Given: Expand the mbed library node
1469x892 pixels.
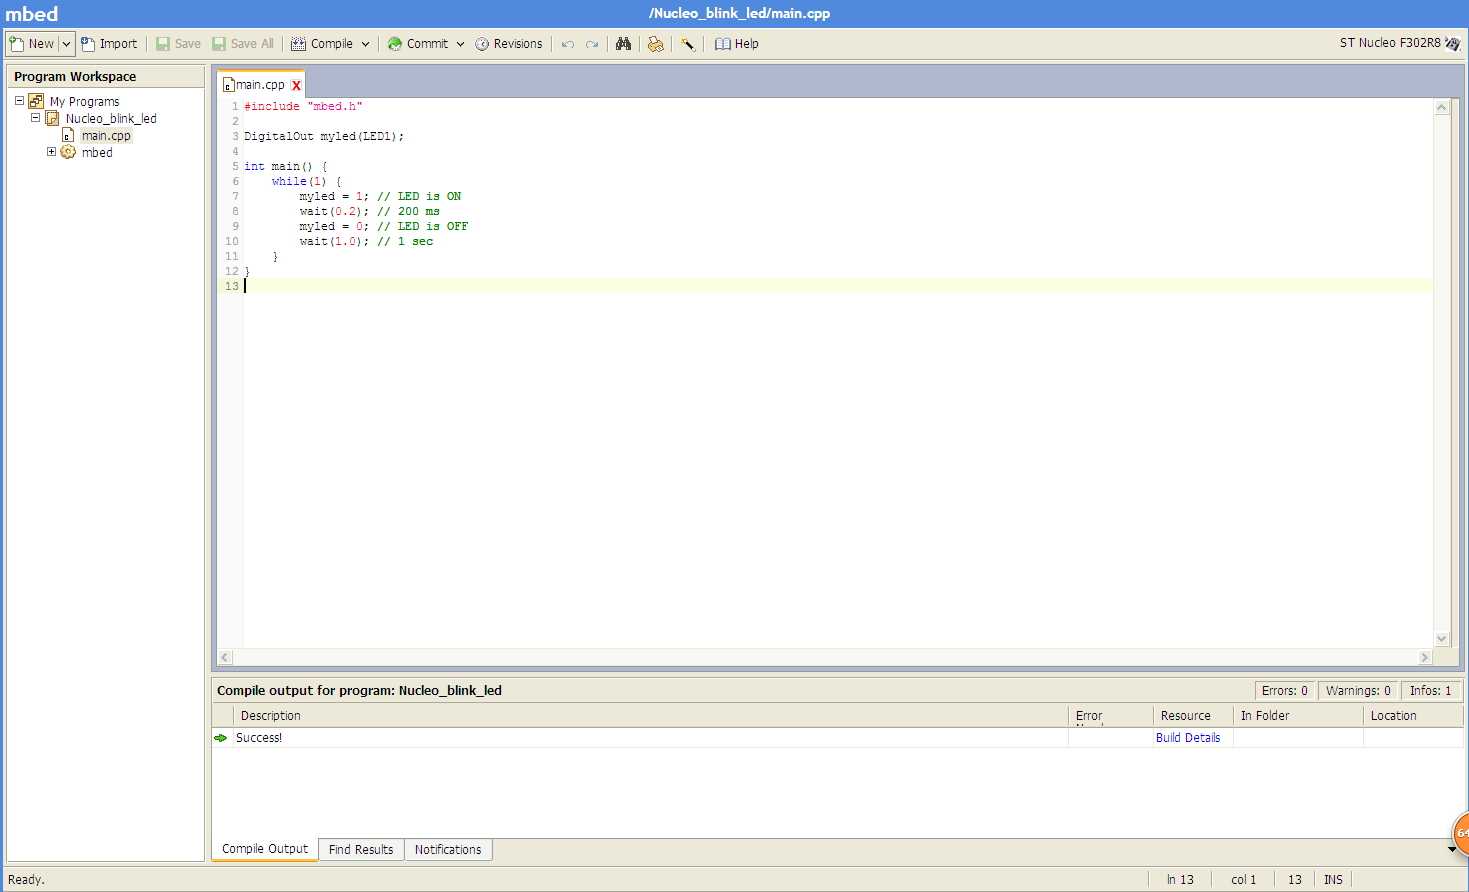Looking at the screenshot, I should pyautogui.click(x=51, y=152).
